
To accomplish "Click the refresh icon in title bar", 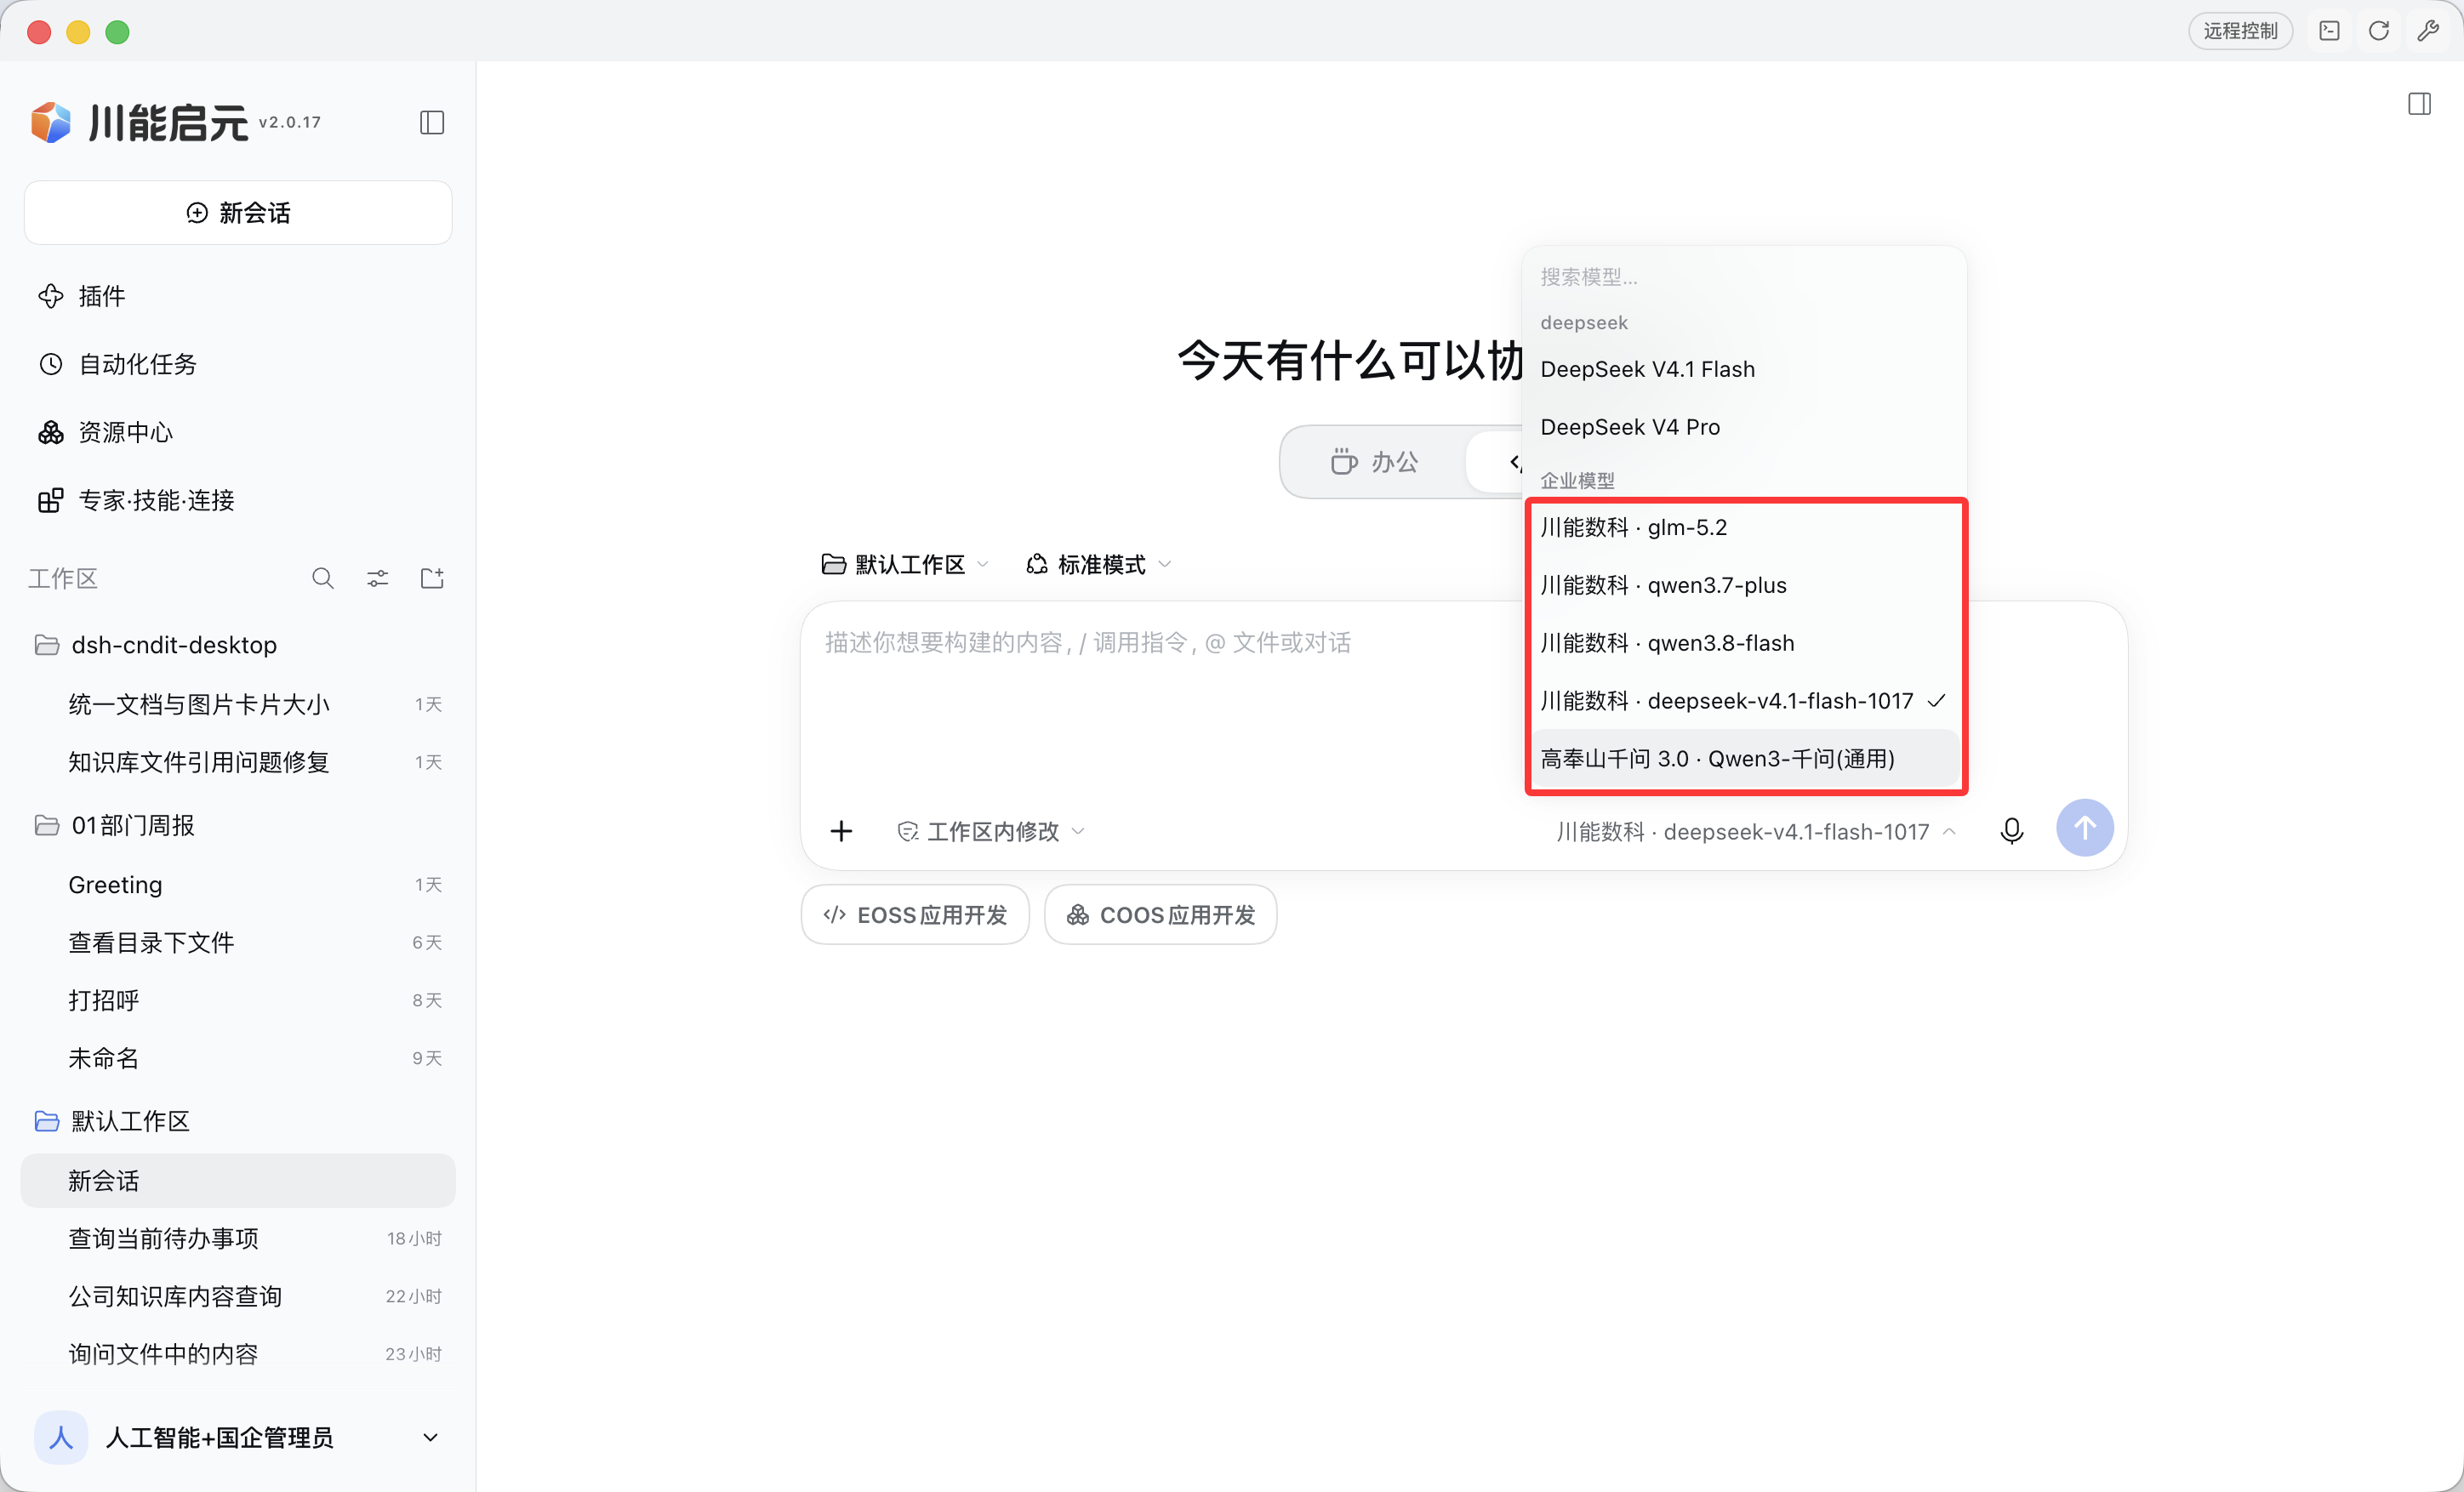I will click(2378, 31).
